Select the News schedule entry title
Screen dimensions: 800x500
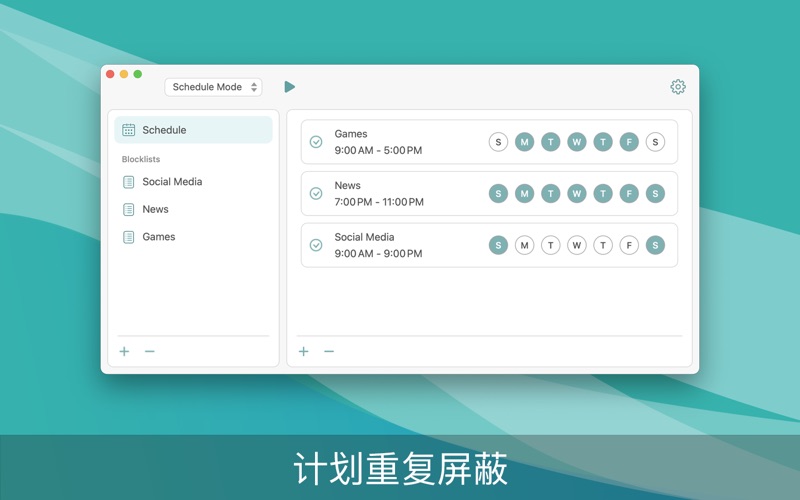(x=347, y=185)
